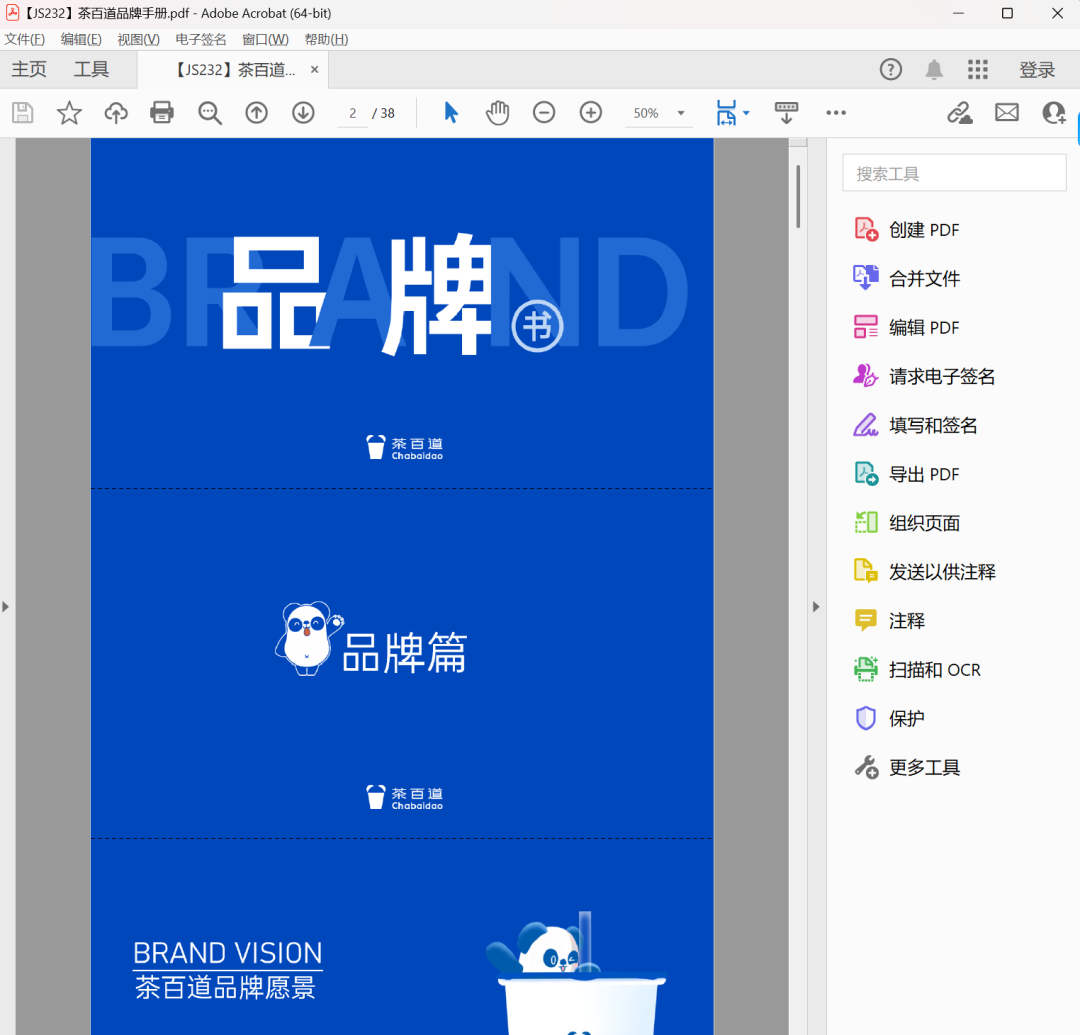1080x1035 pixels.
Task: Select the Hand tool in the toolbar
Action: tap(497, 112)
